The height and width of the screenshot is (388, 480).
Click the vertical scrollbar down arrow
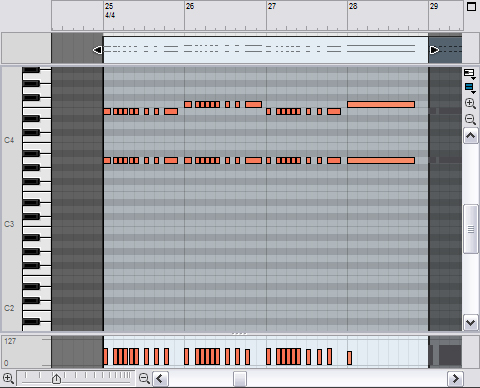(x=470, y=322)
